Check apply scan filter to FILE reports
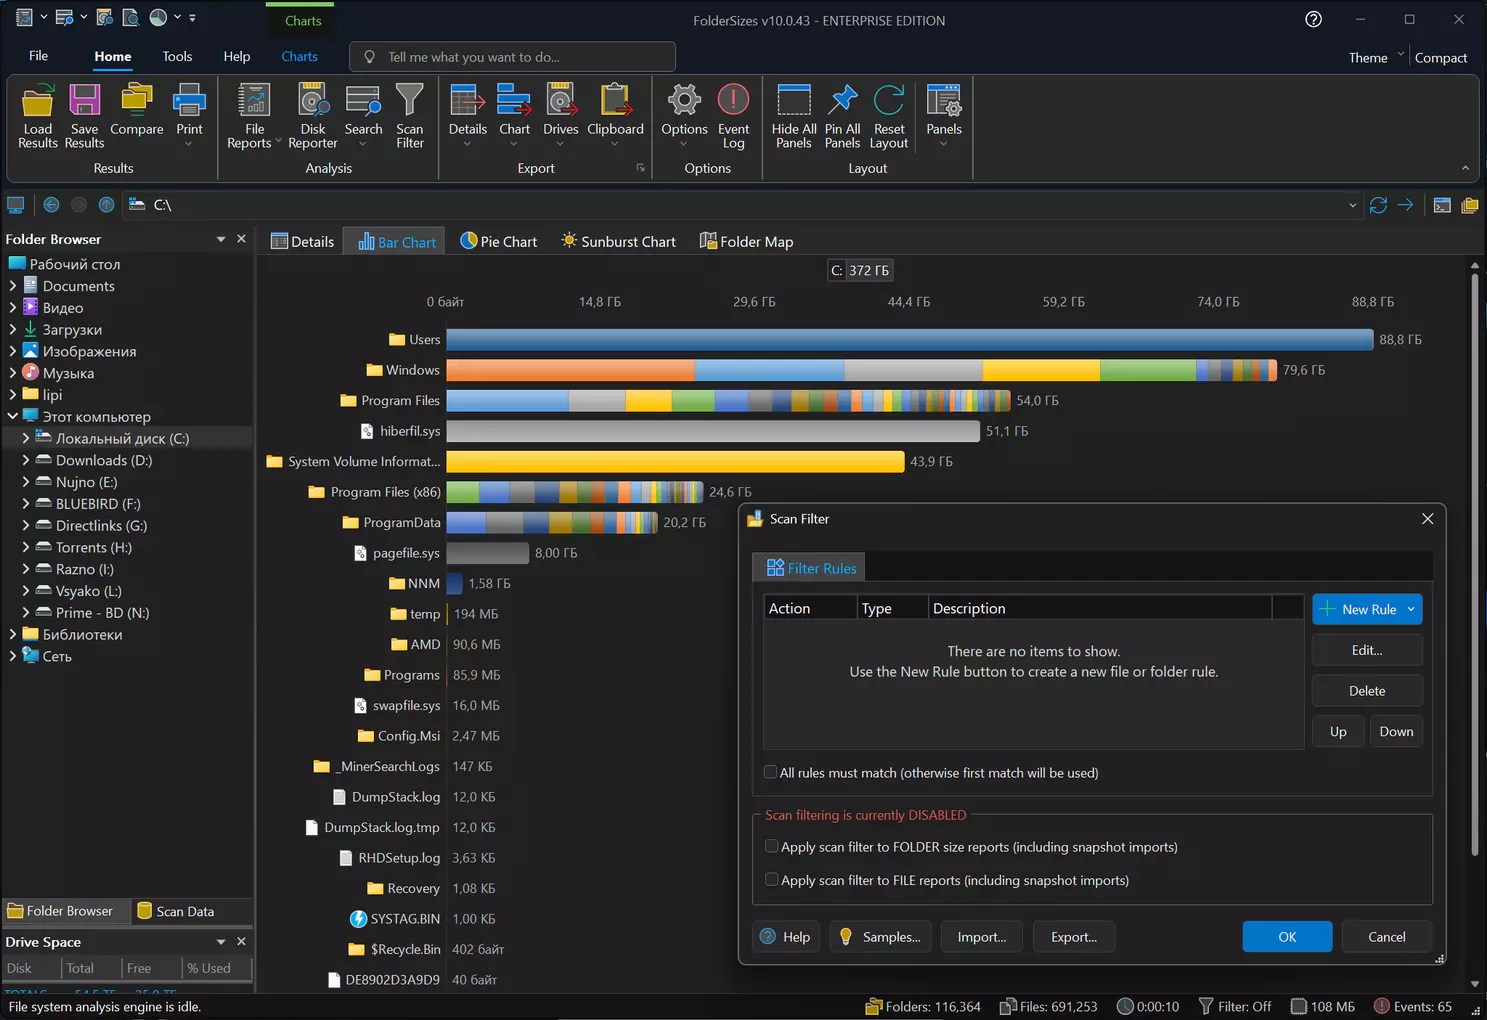The image size is (1487, 1020). [771, 880]
